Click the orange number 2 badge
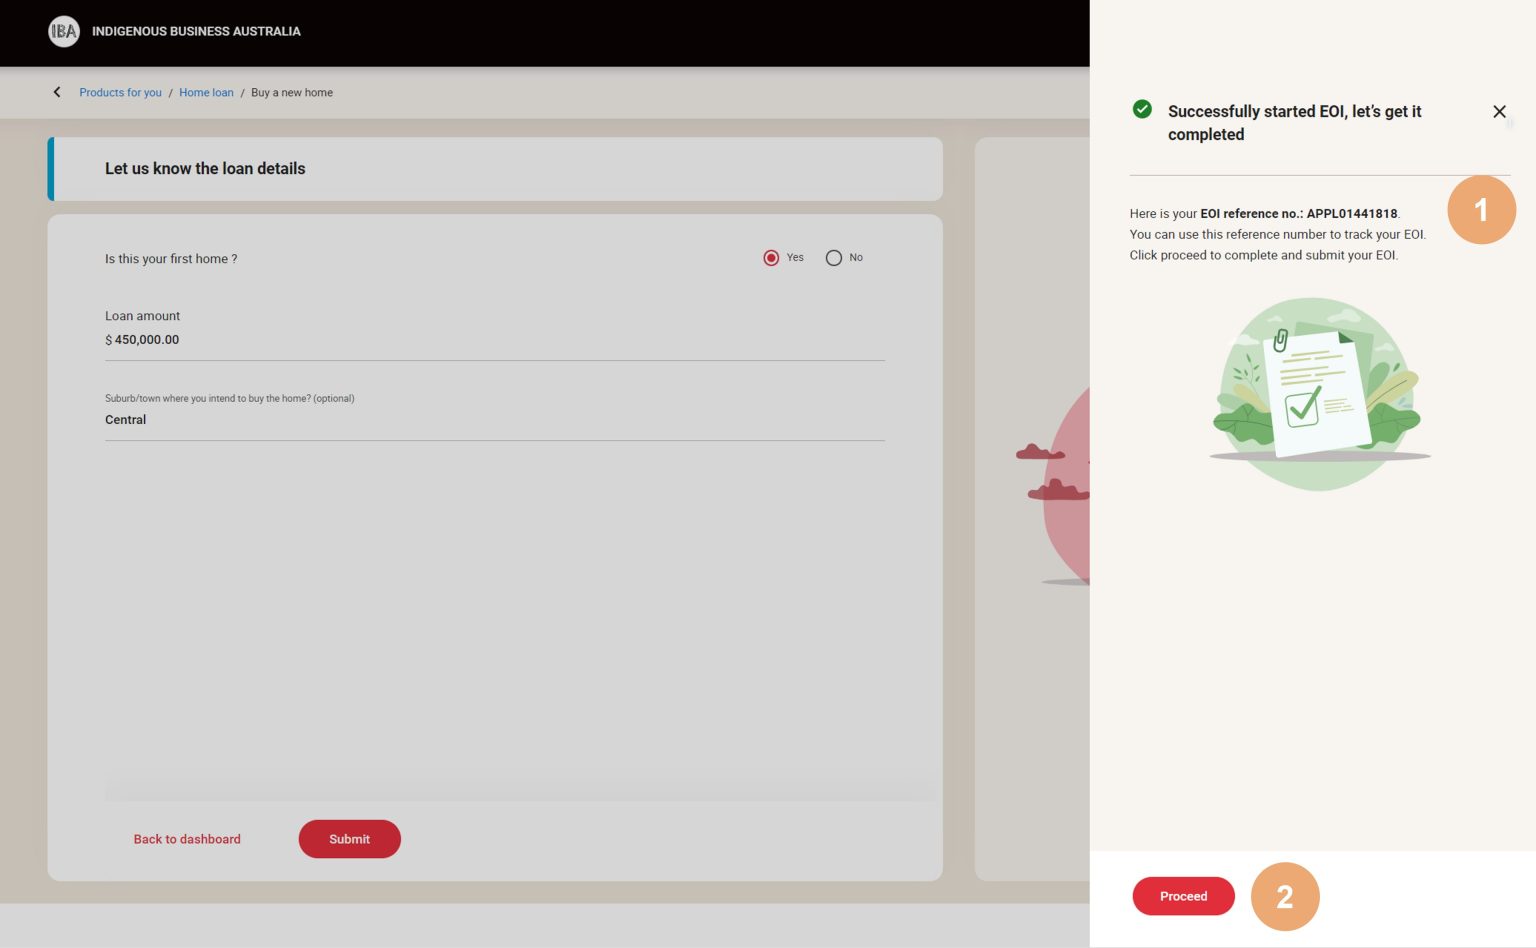The width and height of the screenshot is (1536, 948). click(x=1285, y=896)
